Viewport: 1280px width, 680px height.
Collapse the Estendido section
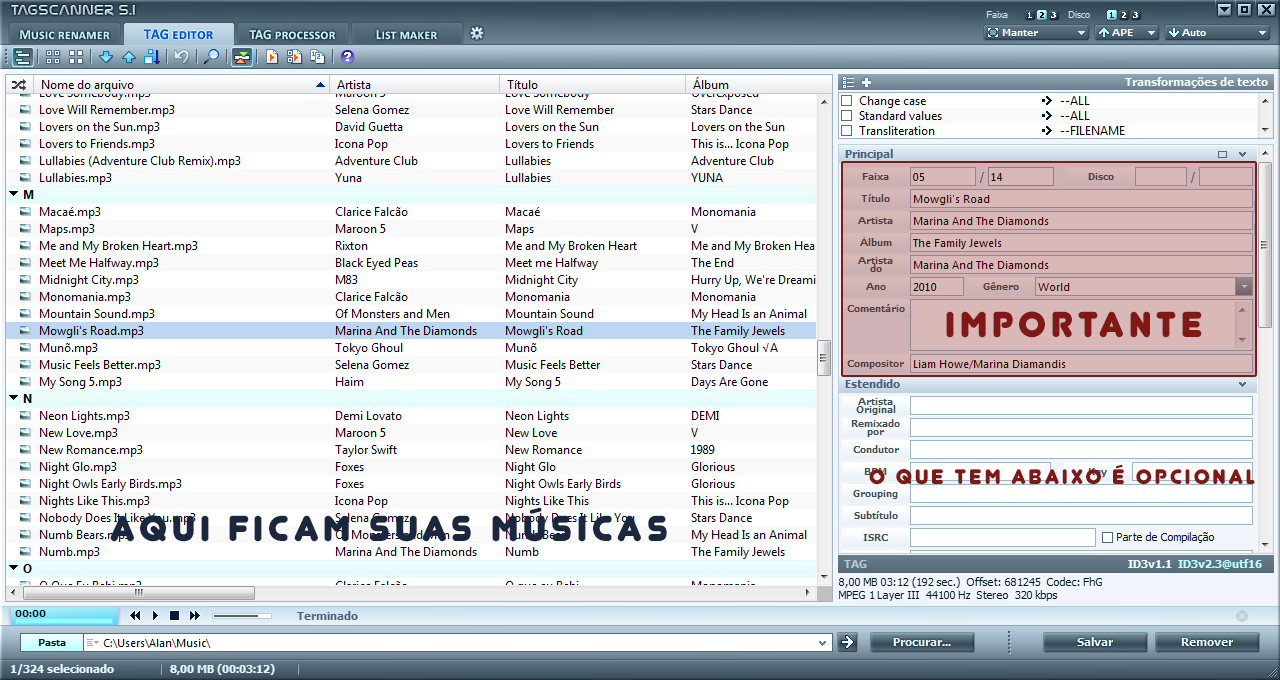(1242, 384)
